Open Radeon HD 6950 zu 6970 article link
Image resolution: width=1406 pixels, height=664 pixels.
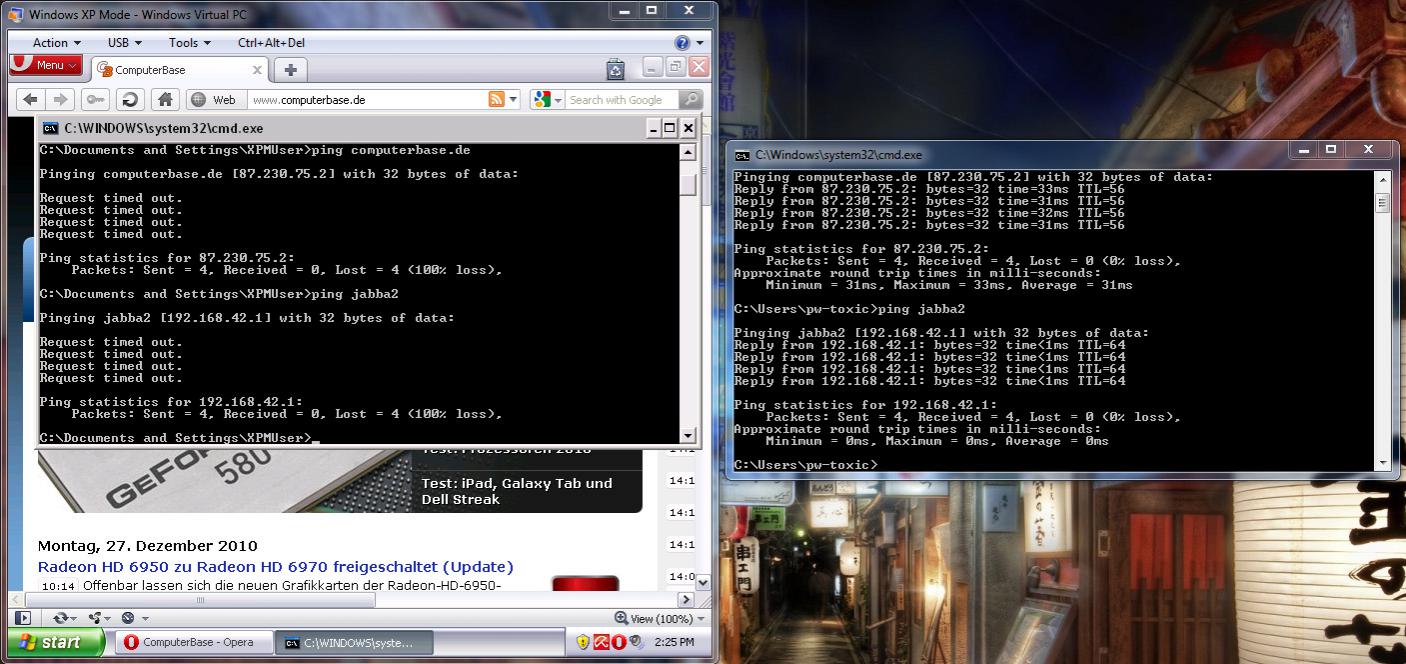click(276, 567)
